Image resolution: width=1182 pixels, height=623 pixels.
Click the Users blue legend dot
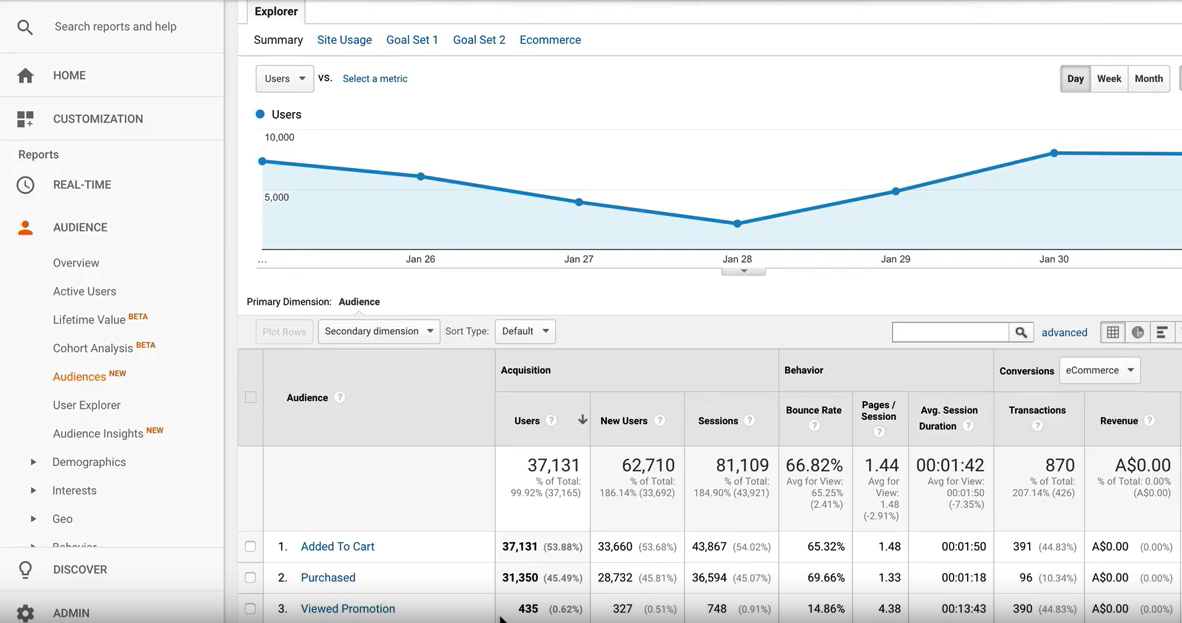260,115
